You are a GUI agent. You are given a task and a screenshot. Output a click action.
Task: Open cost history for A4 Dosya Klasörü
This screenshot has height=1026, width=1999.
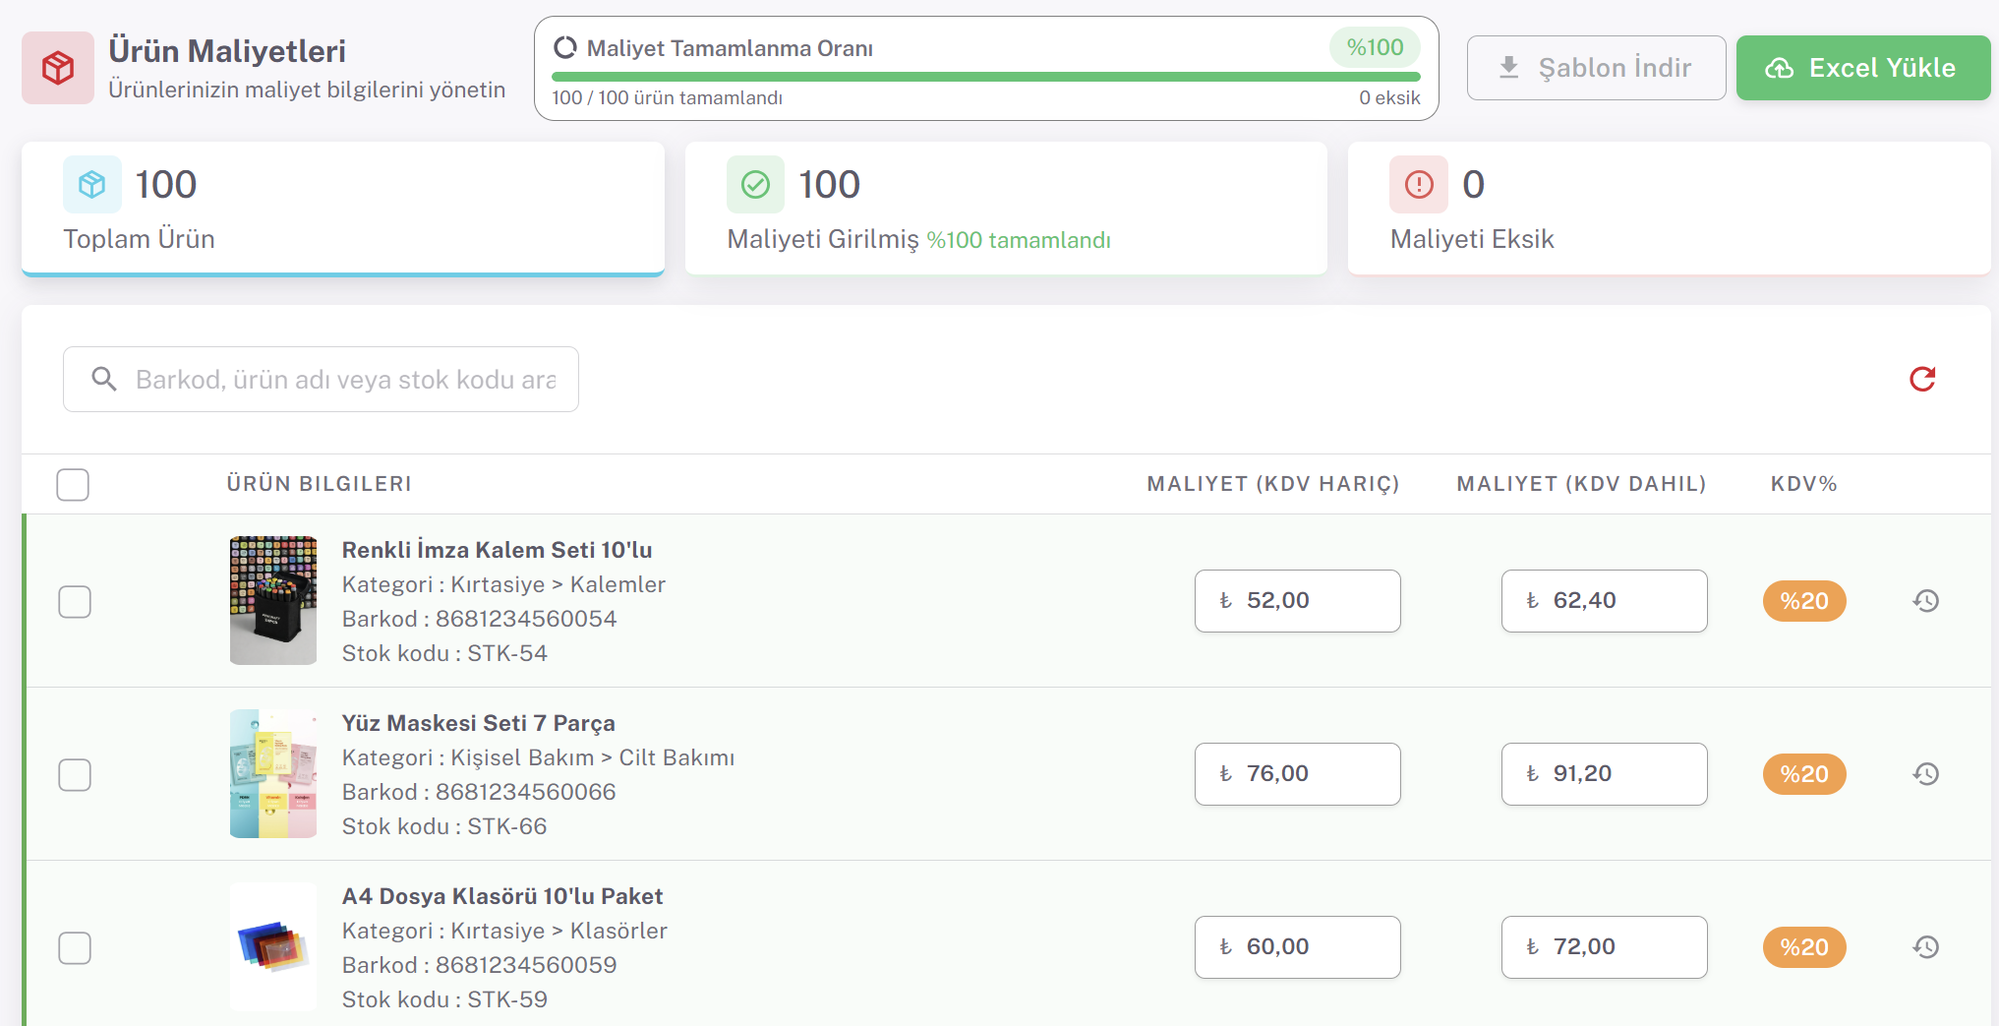[1925, 947]
